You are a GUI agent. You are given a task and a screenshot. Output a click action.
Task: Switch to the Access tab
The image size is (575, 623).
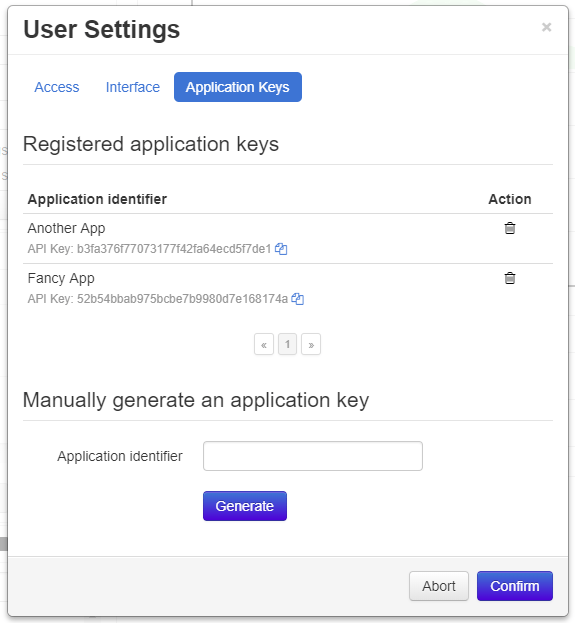[x=57, y=87]
